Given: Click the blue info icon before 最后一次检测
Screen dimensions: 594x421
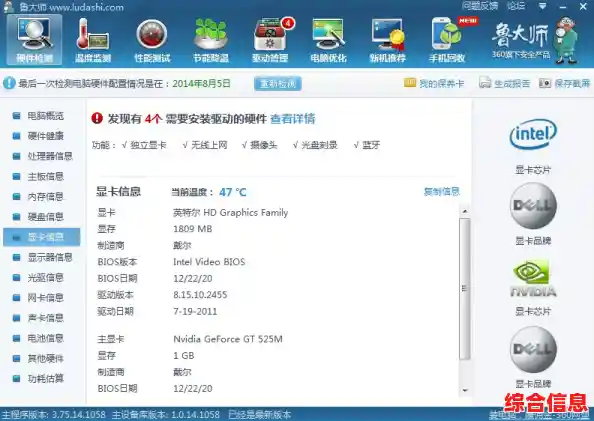Looking at the screenshot, I should 9,83.
